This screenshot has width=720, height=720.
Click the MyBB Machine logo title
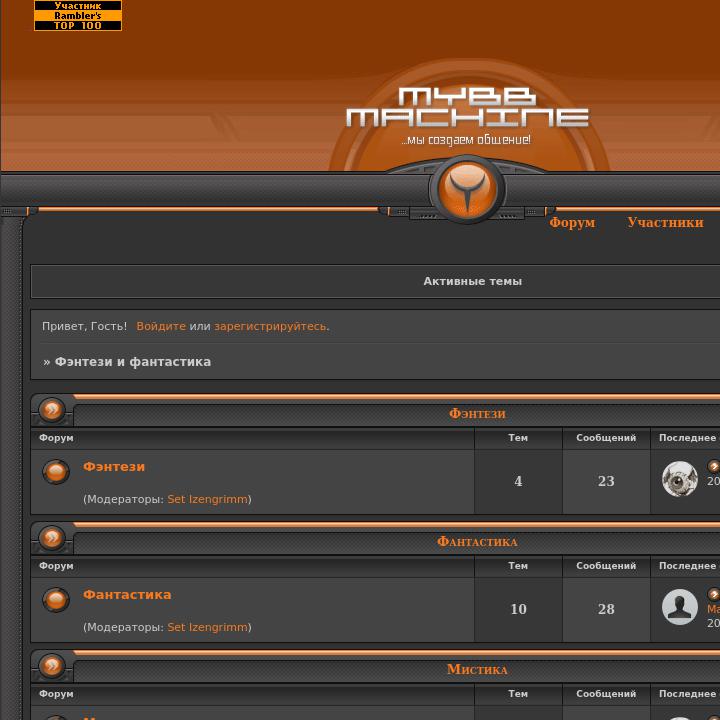pos(467,107)
